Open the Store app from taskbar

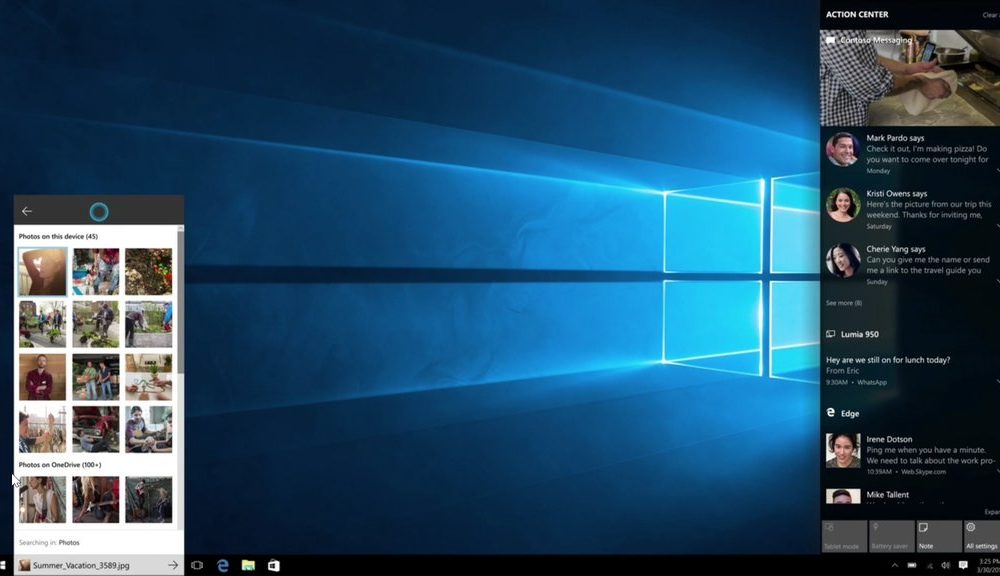click(273, 566)
